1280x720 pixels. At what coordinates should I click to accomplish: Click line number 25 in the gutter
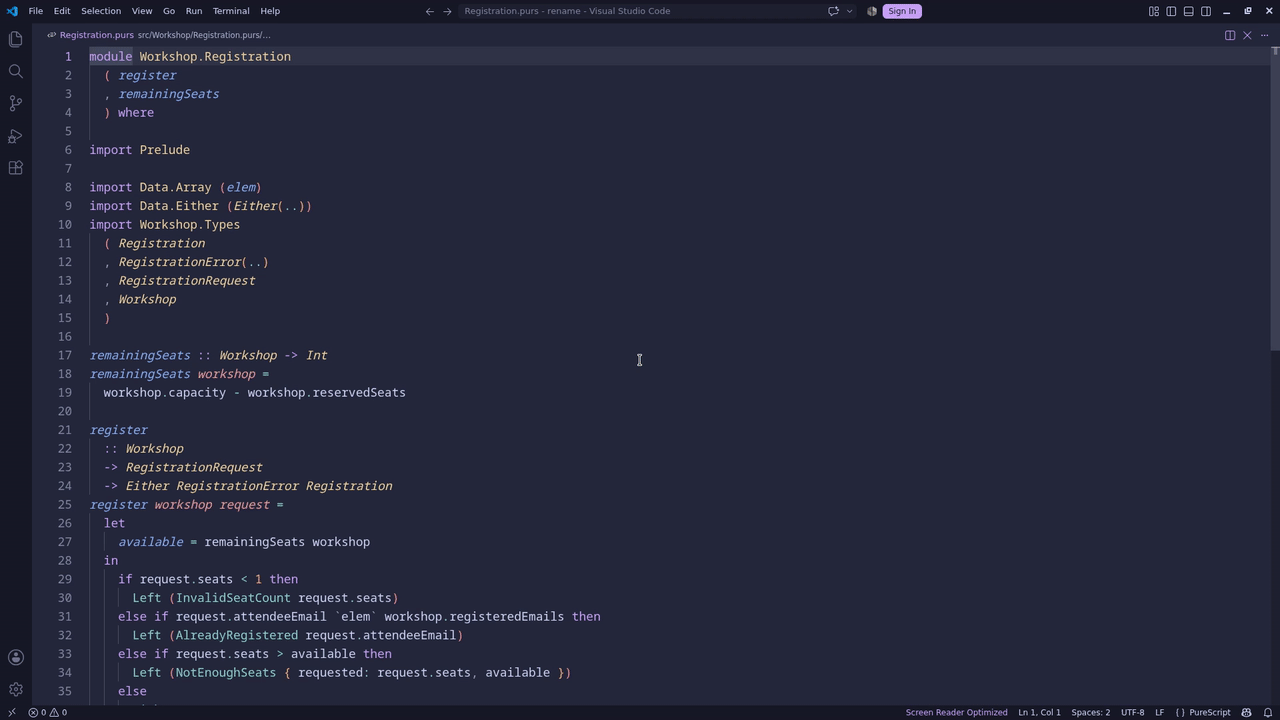click(65, 505)
